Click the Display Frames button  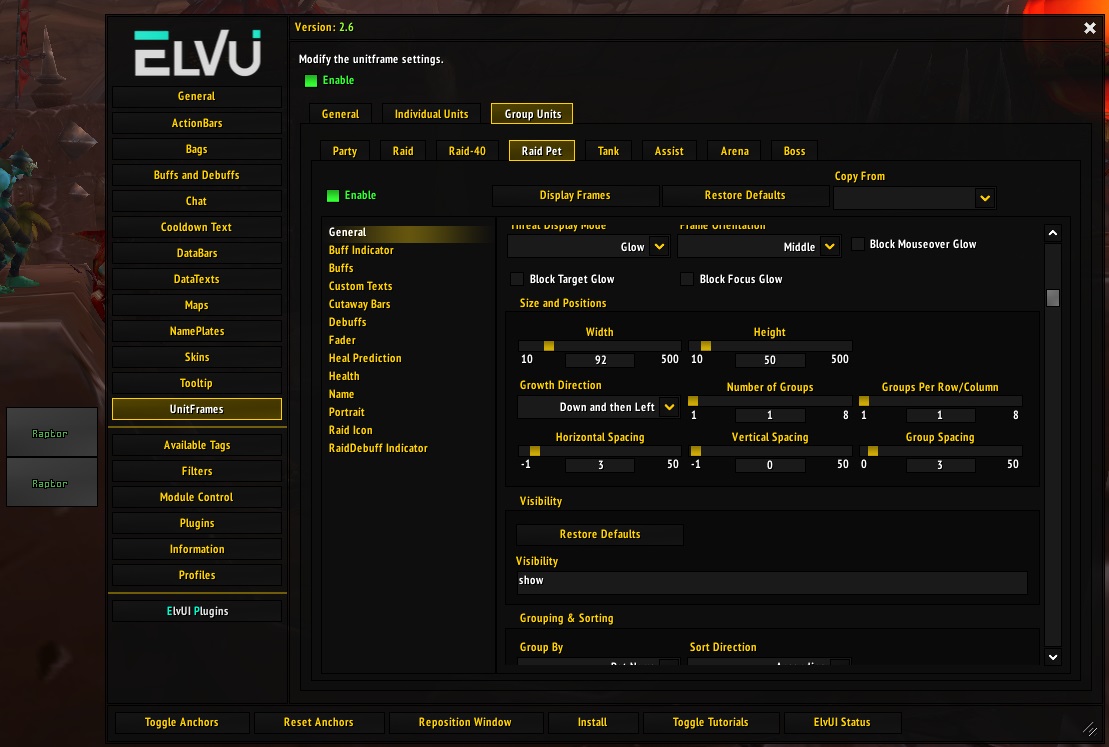click(575, 195)
